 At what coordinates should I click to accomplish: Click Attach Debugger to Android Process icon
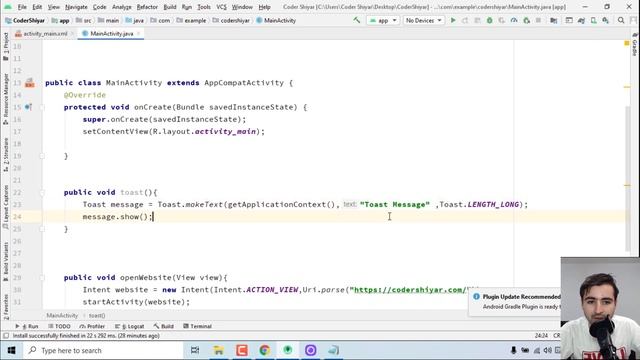527,20
